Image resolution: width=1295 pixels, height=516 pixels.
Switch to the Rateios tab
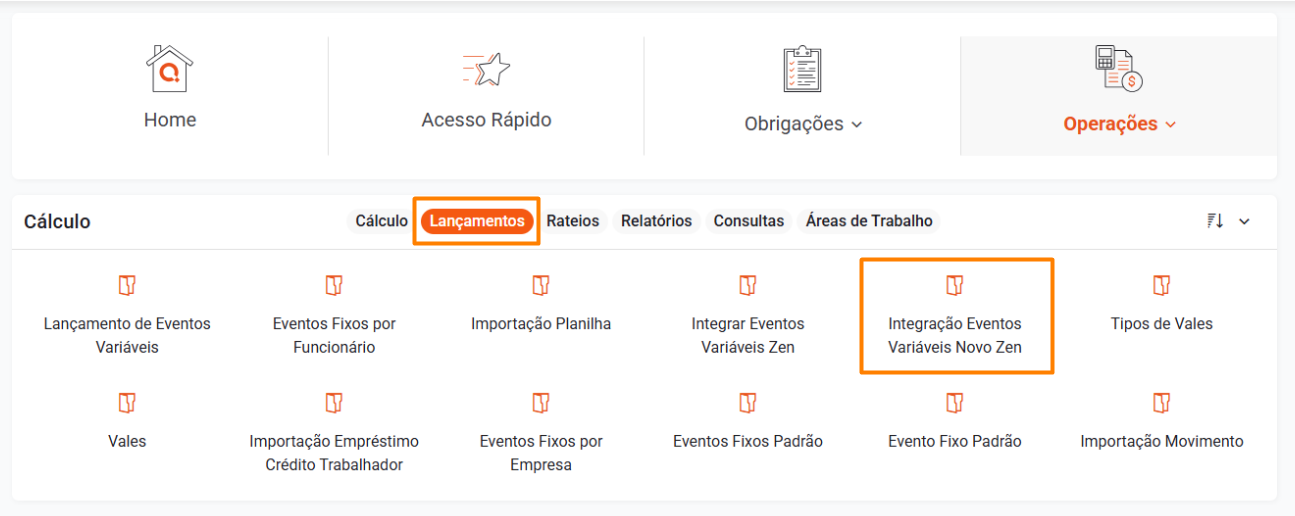coord(573,221)
